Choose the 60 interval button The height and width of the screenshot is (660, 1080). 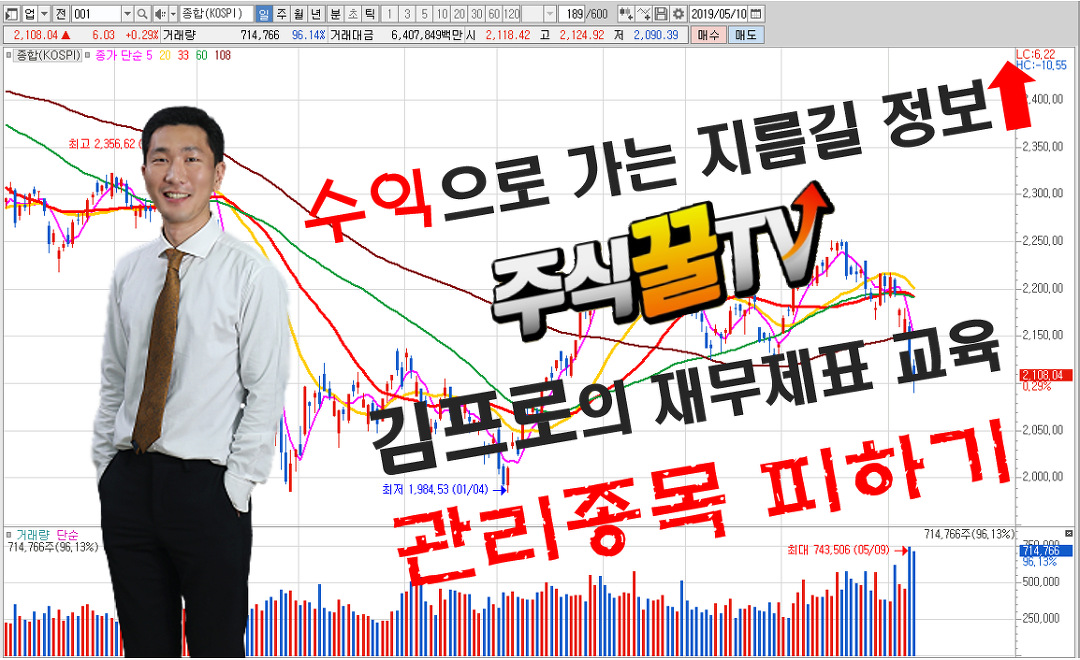tap(494, 14)
